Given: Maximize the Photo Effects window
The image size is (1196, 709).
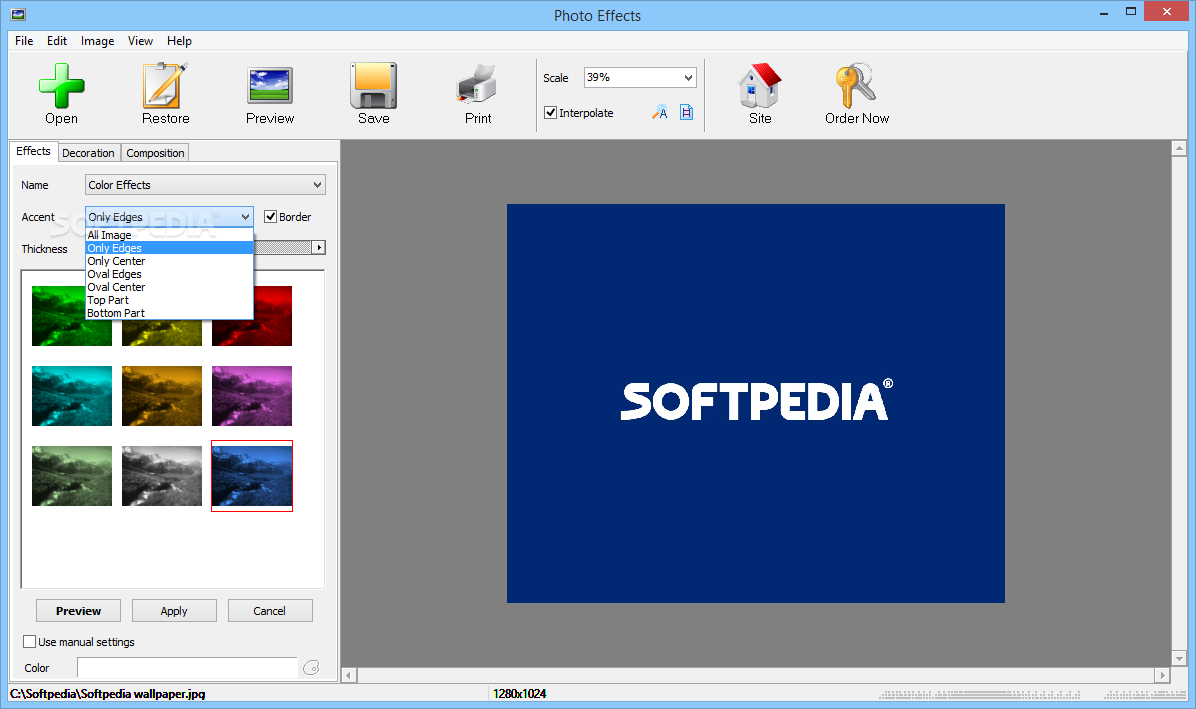Looking at the screenshot, I should click(x=1131, y=12).
